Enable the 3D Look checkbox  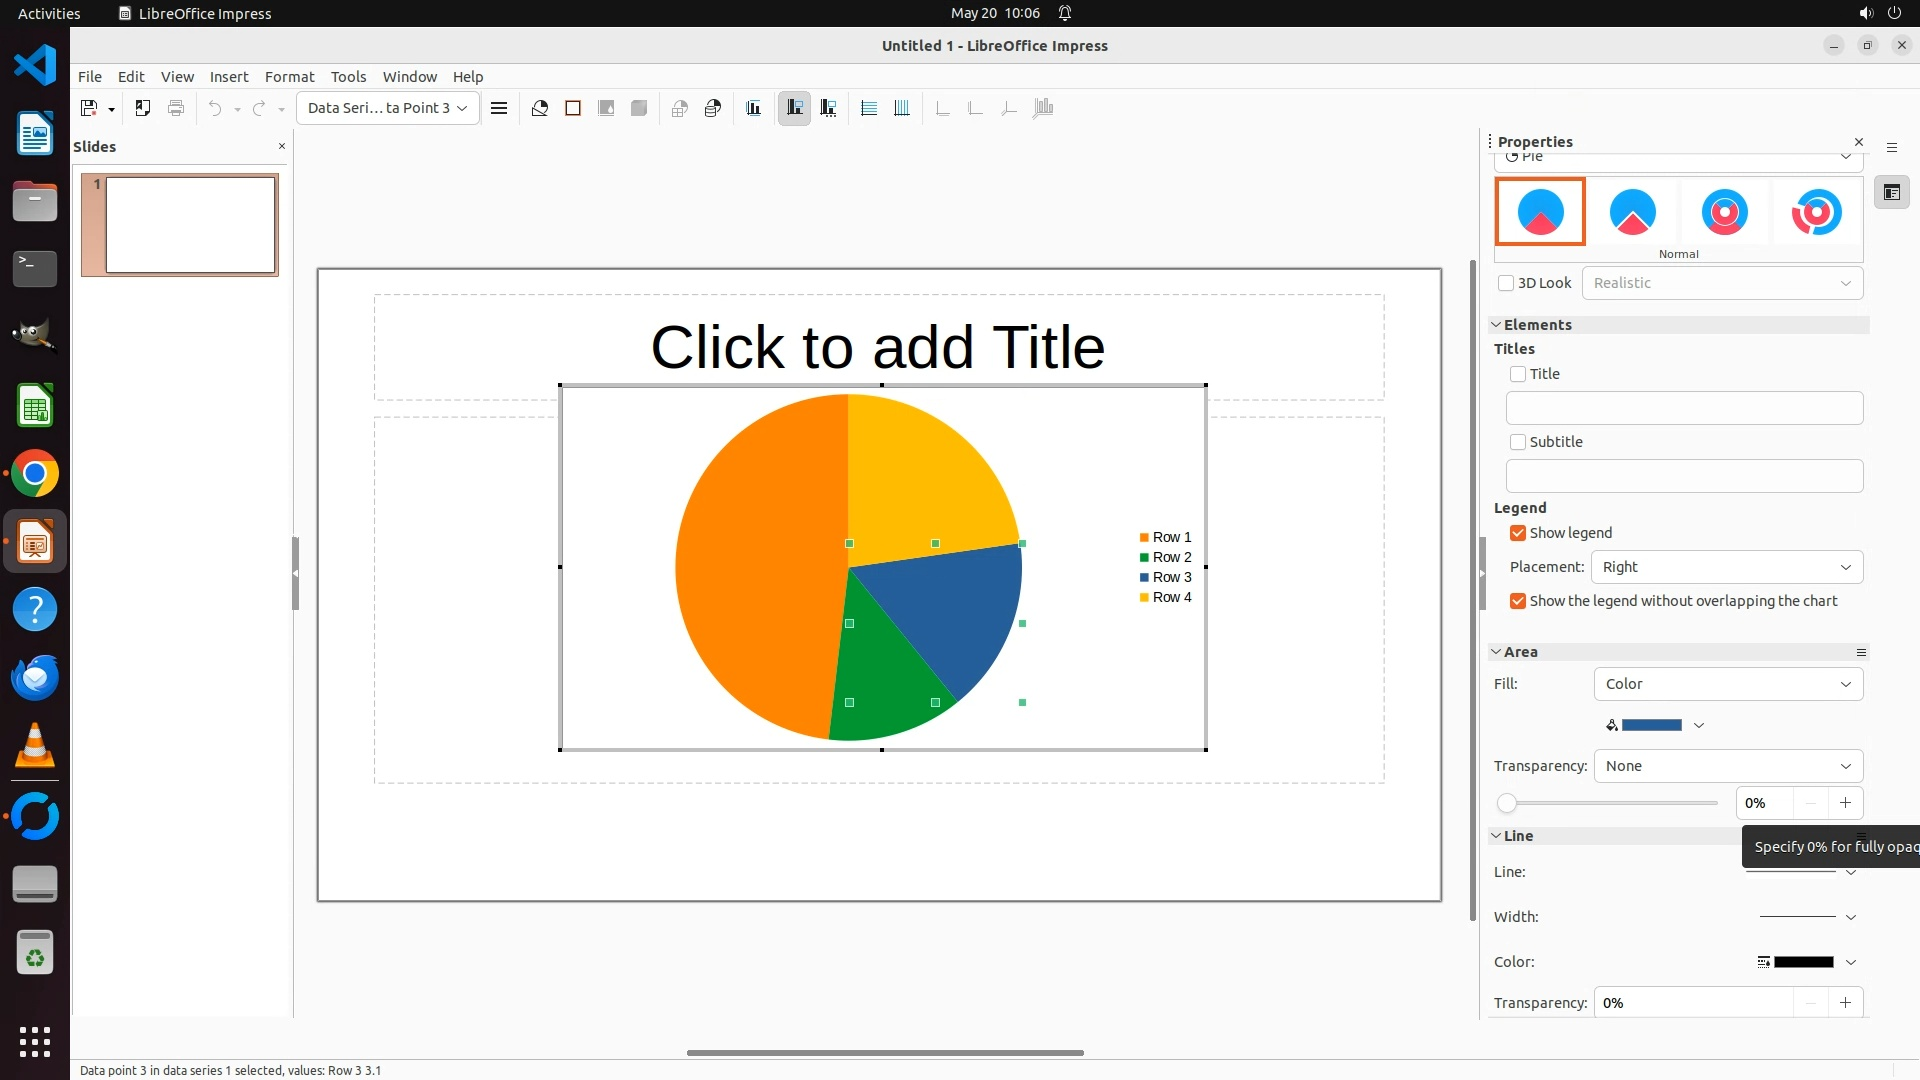click(x=1506, y=283)
